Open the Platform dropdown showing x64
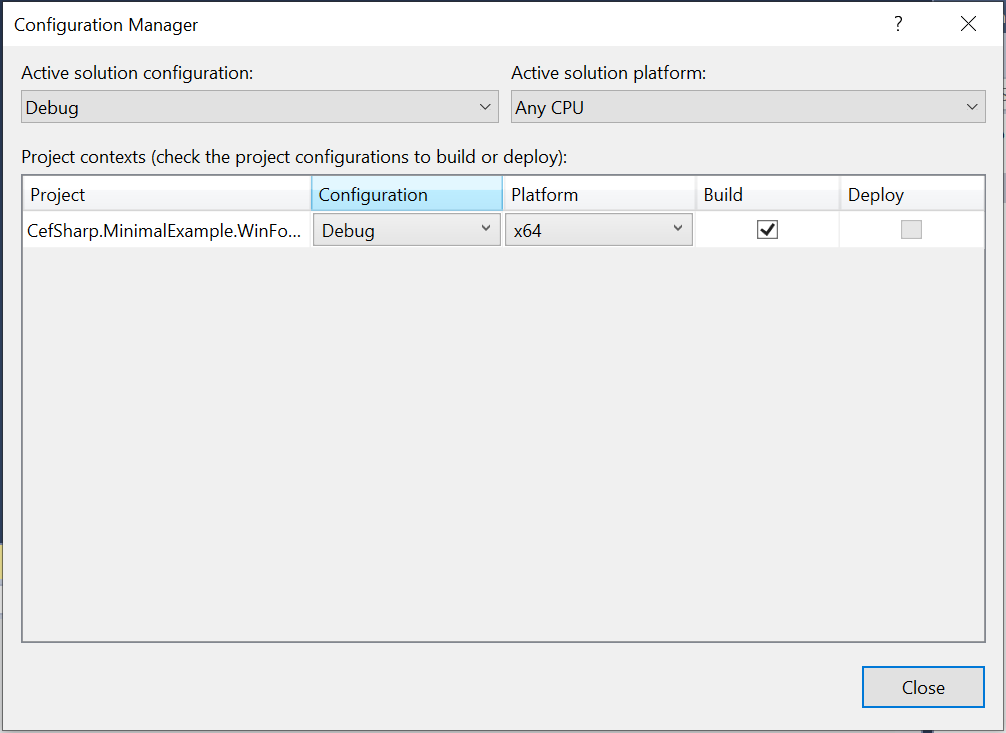 click(679, 229)
